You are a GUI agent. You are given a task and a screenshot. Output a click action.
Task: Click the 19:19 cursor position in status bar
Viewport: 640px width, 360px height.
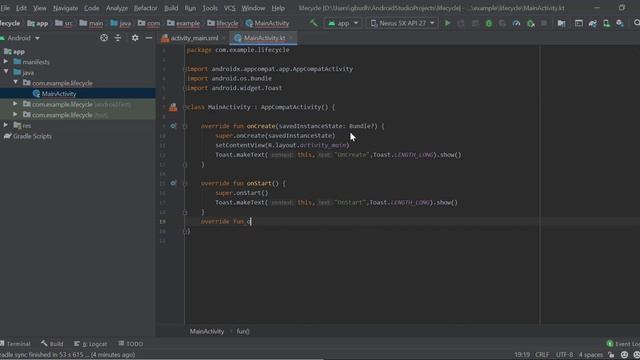click(x=522, y=355)
